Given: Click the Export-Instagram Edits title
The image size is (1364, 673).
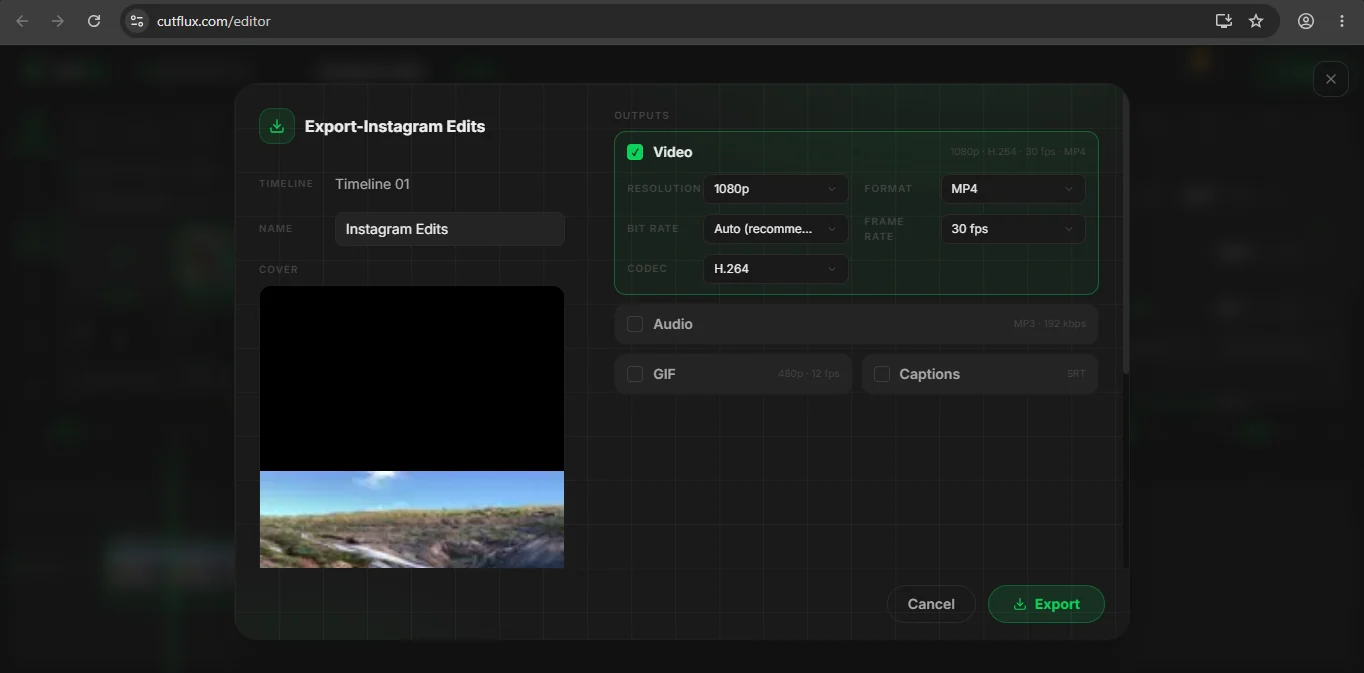Looking at the screenshot, I should click(x=395, y=126).
